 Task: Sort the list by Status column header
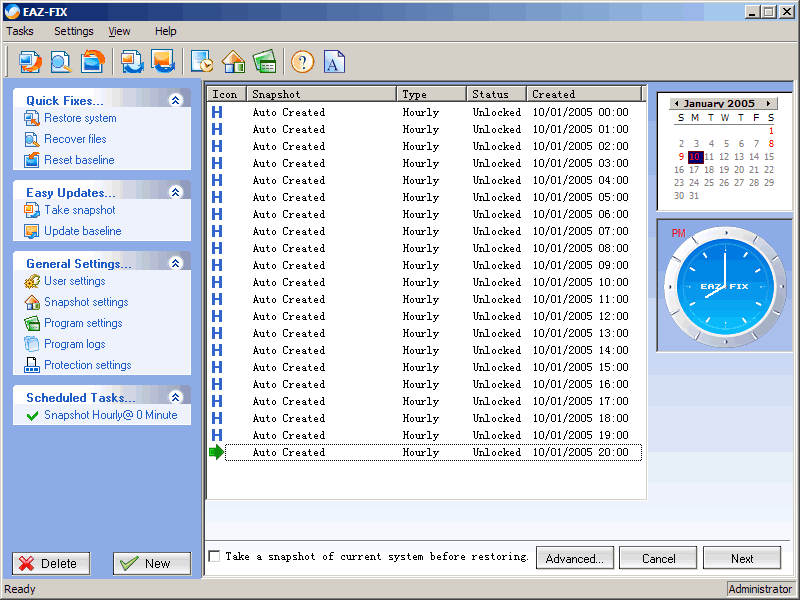[x=496, y=94]
